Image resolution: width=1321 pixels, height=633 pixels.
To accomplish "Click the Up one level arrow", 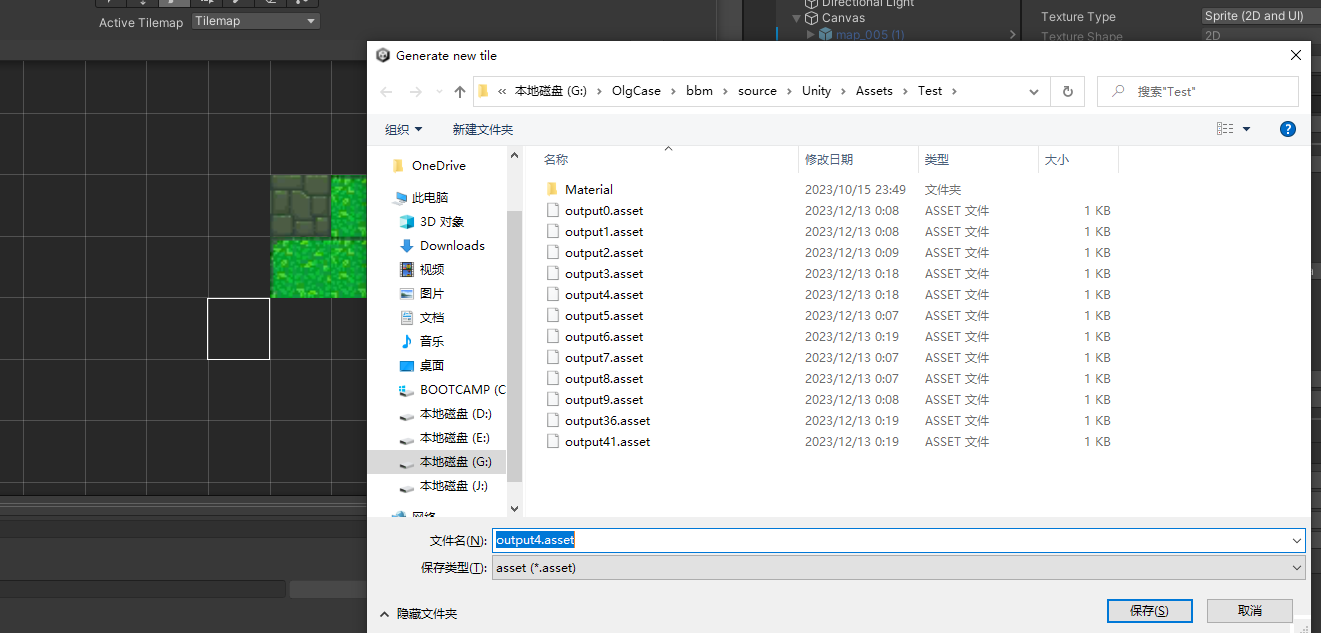I will (x=460, y=91).
